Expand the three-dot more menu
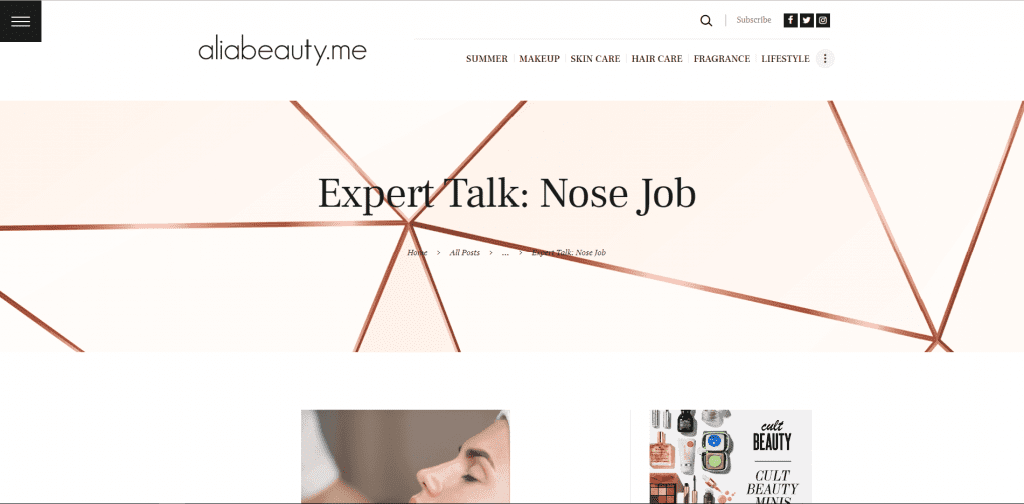Viewport: 1024px width, 504px height. (825, 59)
